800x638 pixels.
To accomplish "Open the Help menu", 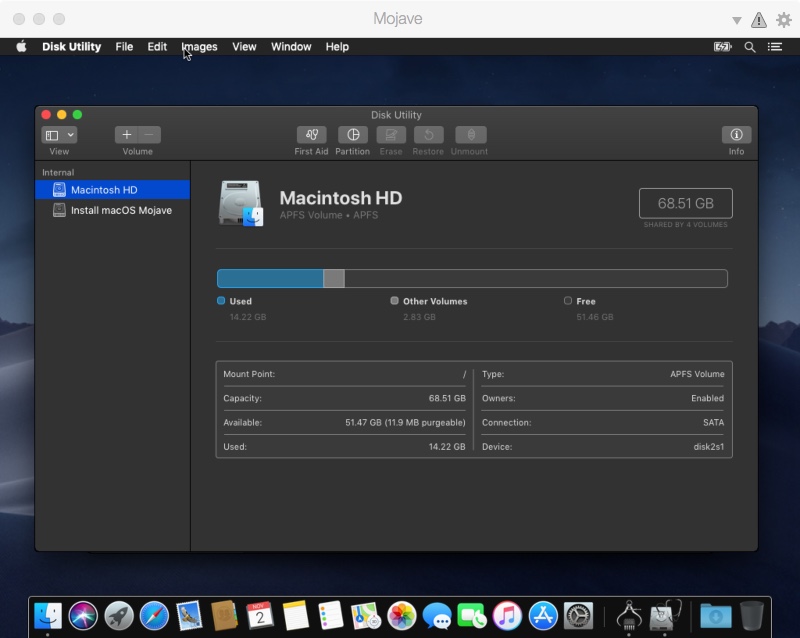I will [x=337, y=47].
